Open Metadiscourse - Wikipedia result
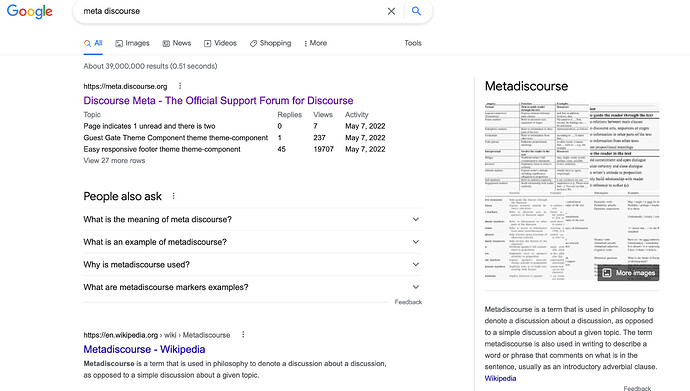Screen dimensions: 690x391 pos(144,349)
